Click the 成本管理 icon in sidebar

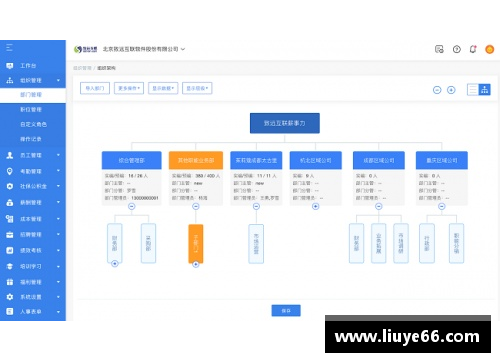click(10, 219)
